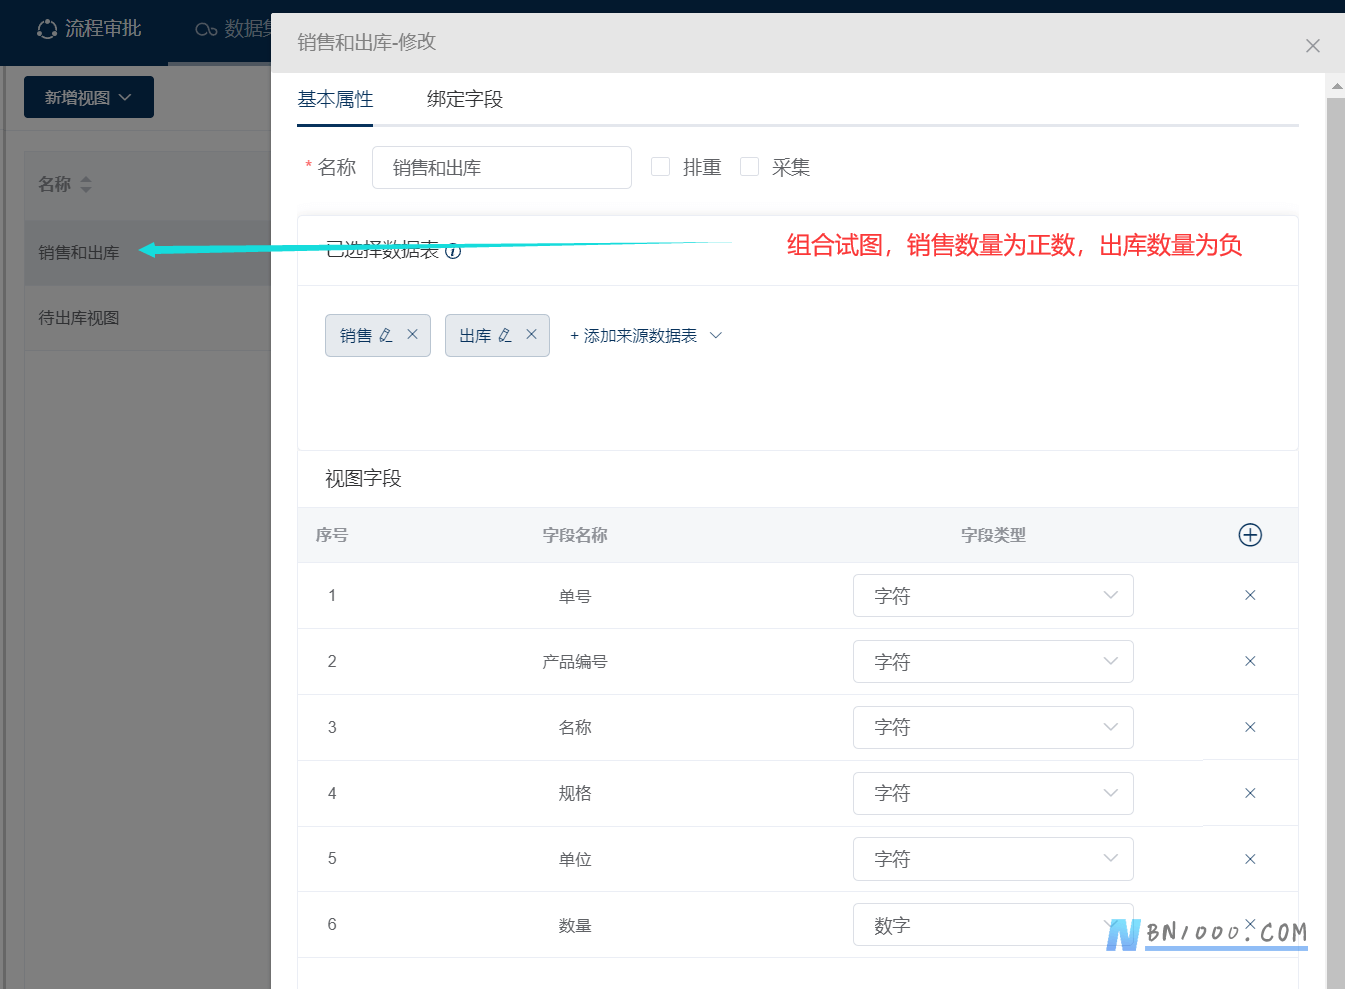Open the 新增视图 dropdown button
The width and height of the screenshot is (1345, 989).
[x=89, y=97]
